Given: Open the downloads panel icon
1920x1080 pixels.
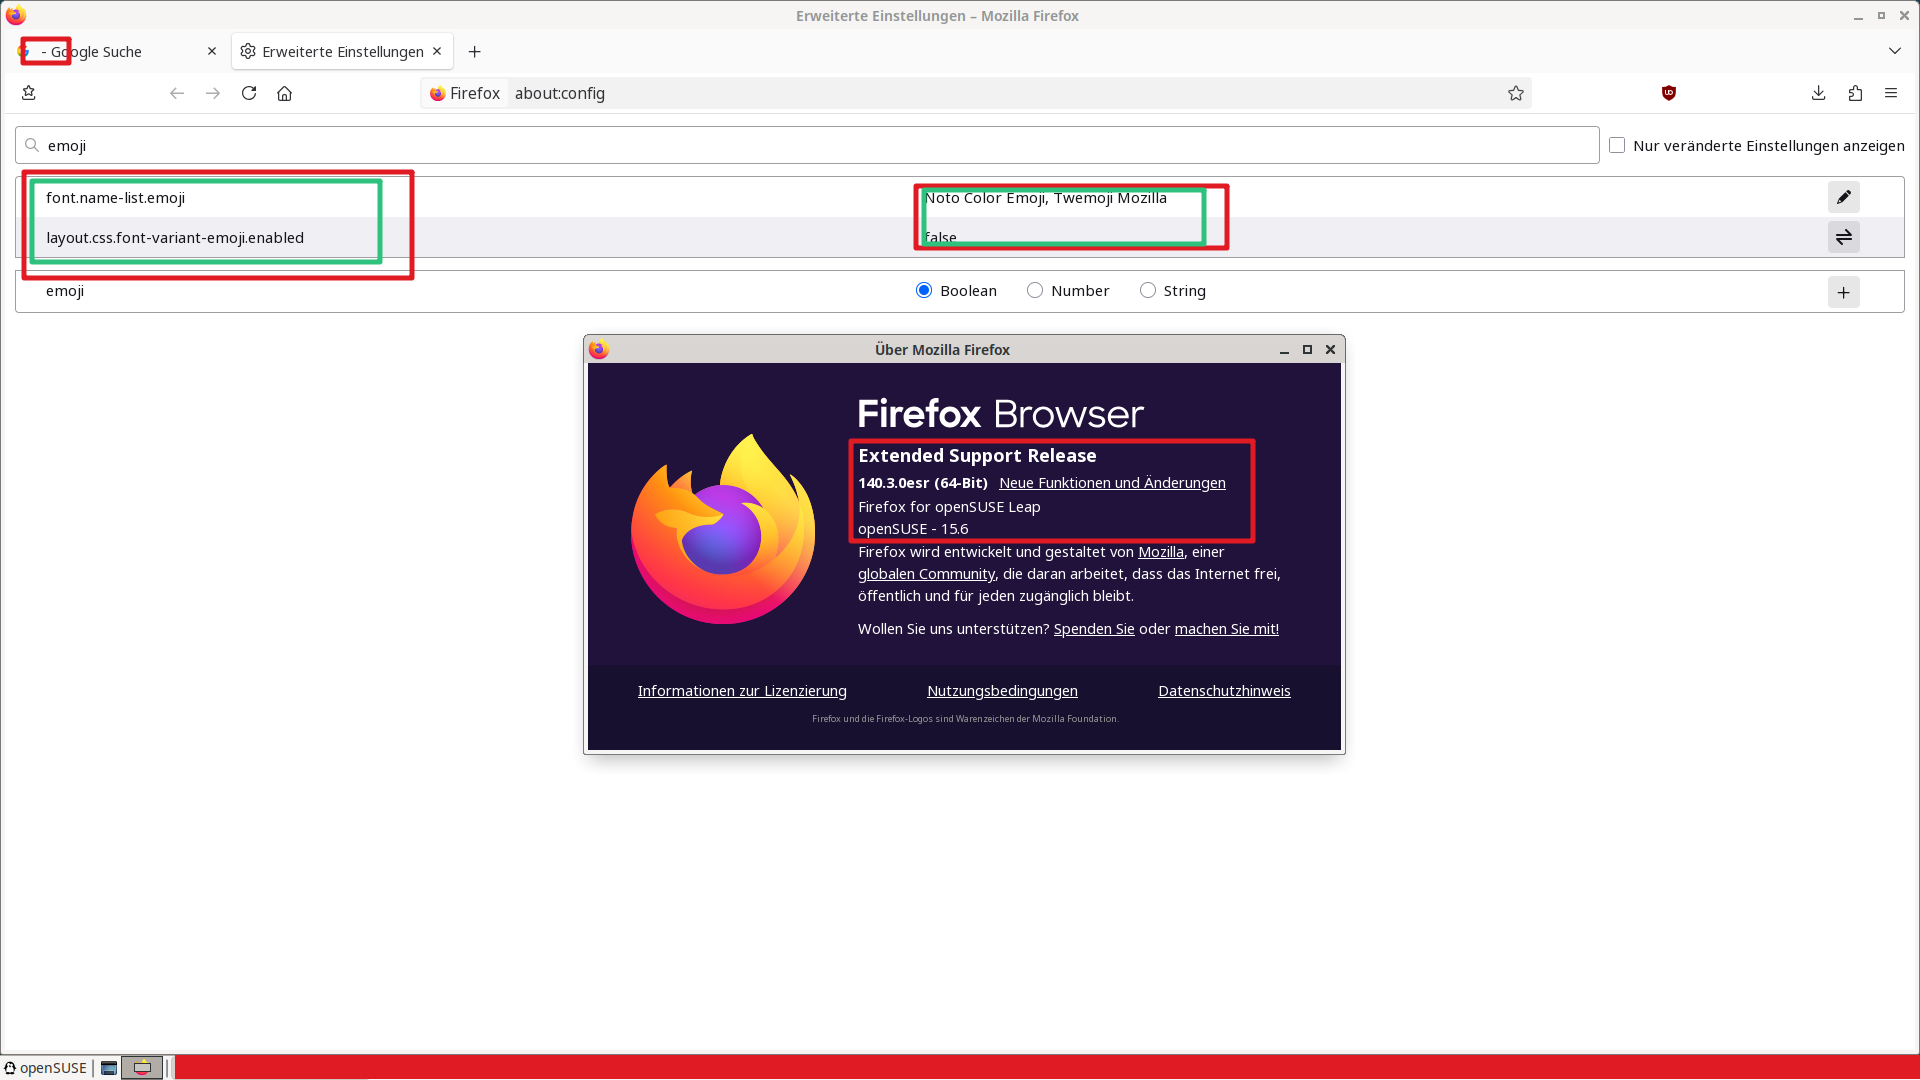Looking at the screenshot, I should point(1819,93).
